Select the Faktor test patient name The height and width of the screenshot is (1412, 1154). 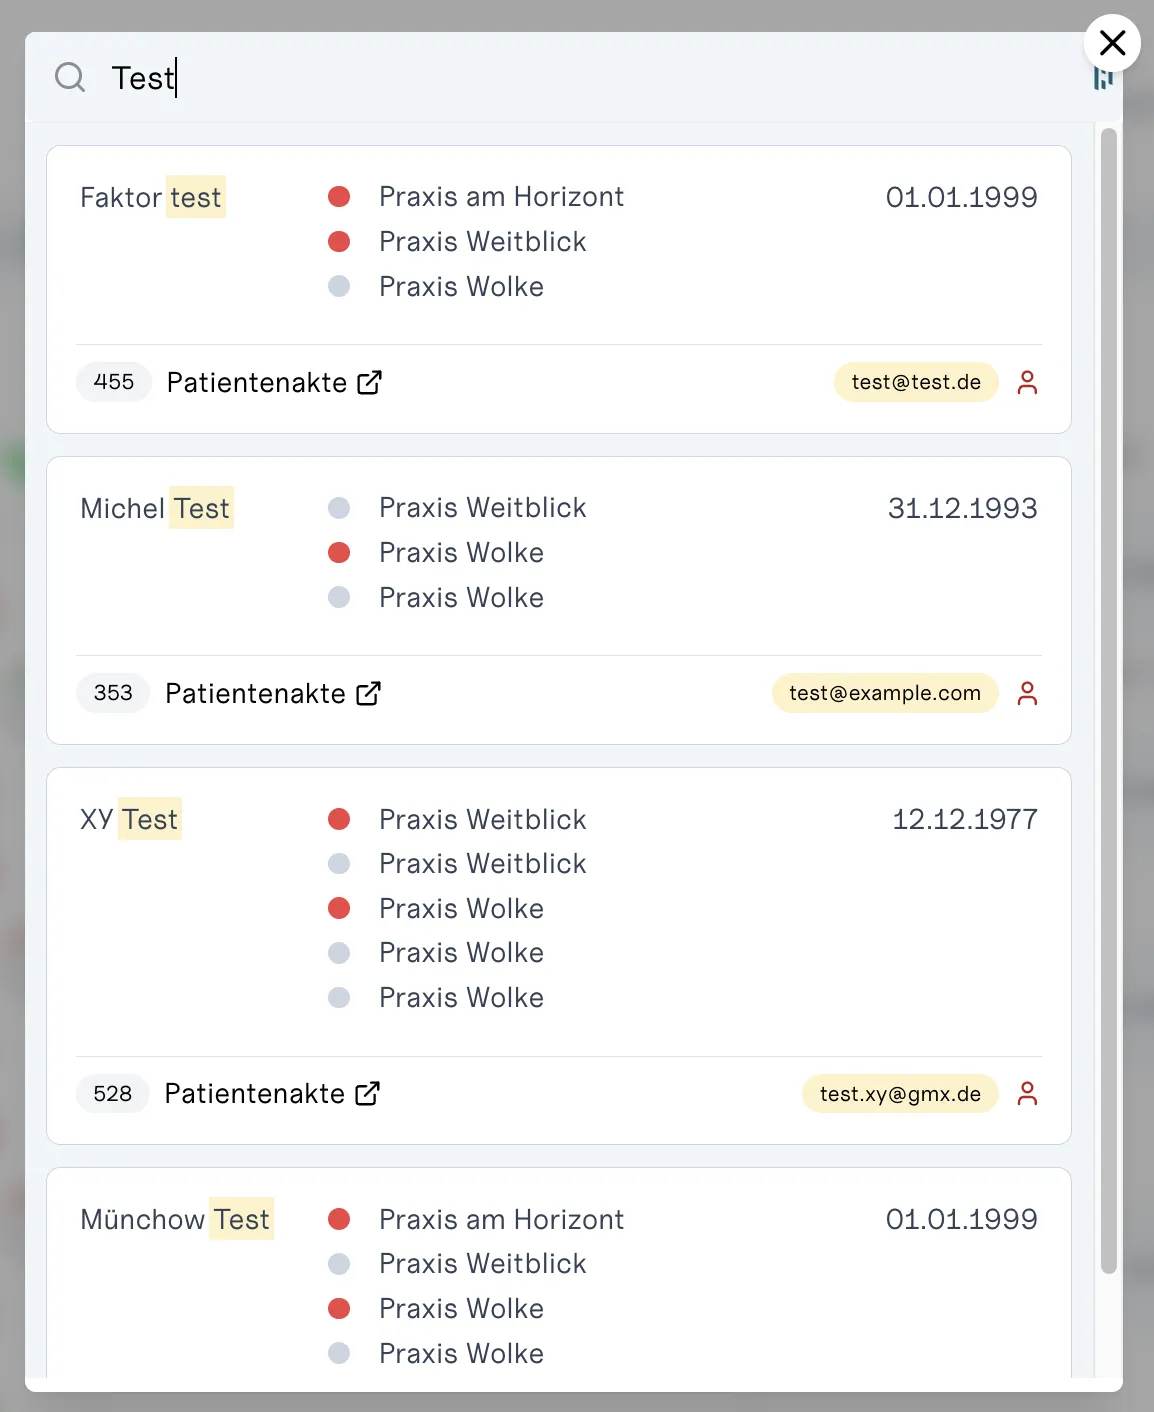(152, 197)
